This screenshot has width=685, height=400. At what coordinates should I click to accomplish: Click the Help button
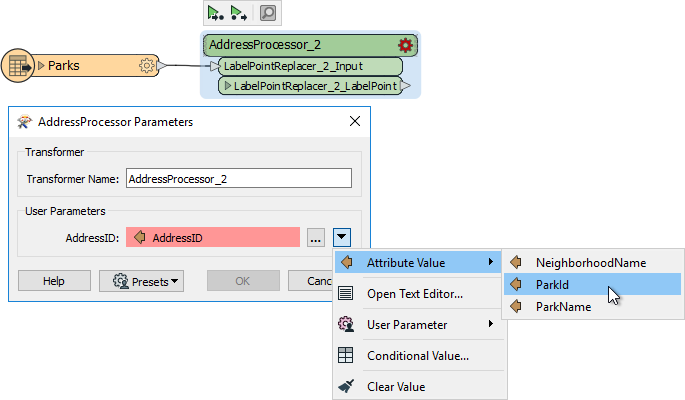[54, 281]
